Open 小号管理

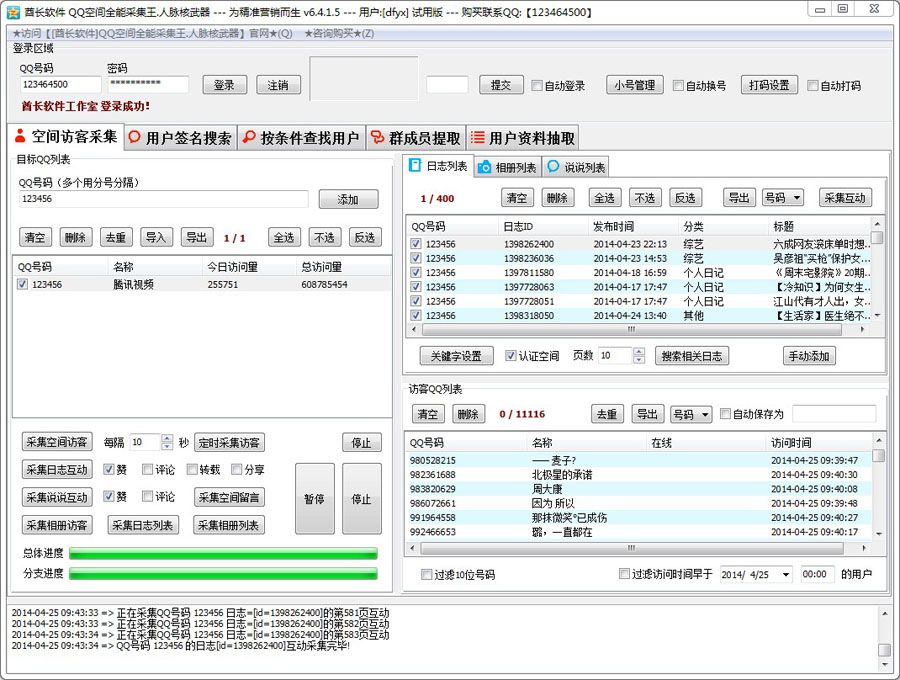click(635, 85)
